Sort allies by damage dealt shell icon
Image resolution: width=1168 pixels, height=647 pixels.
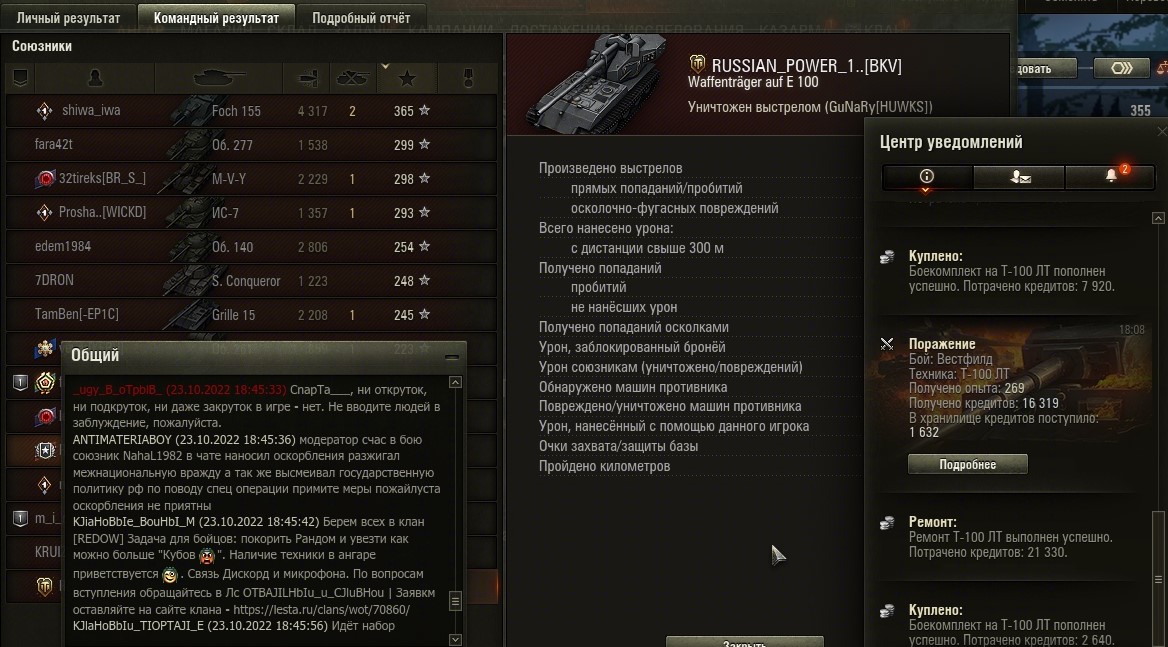(x=307, y=77)
